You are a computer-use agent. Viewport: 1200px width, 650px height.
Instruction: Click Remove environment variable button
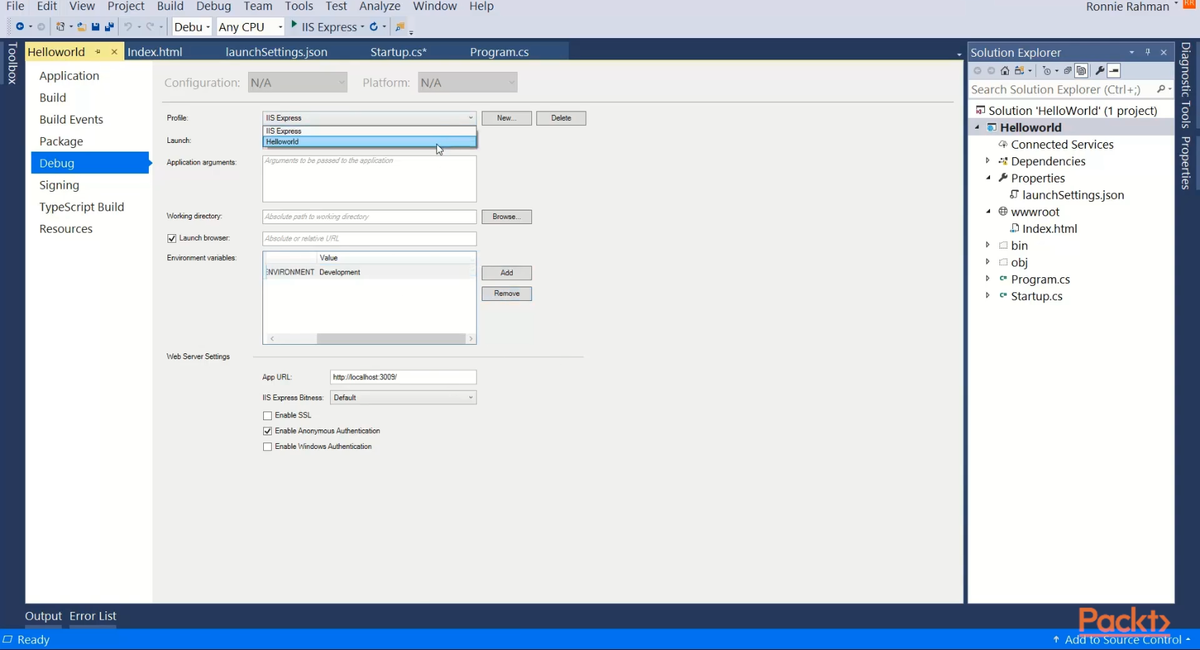click(506, 293)
